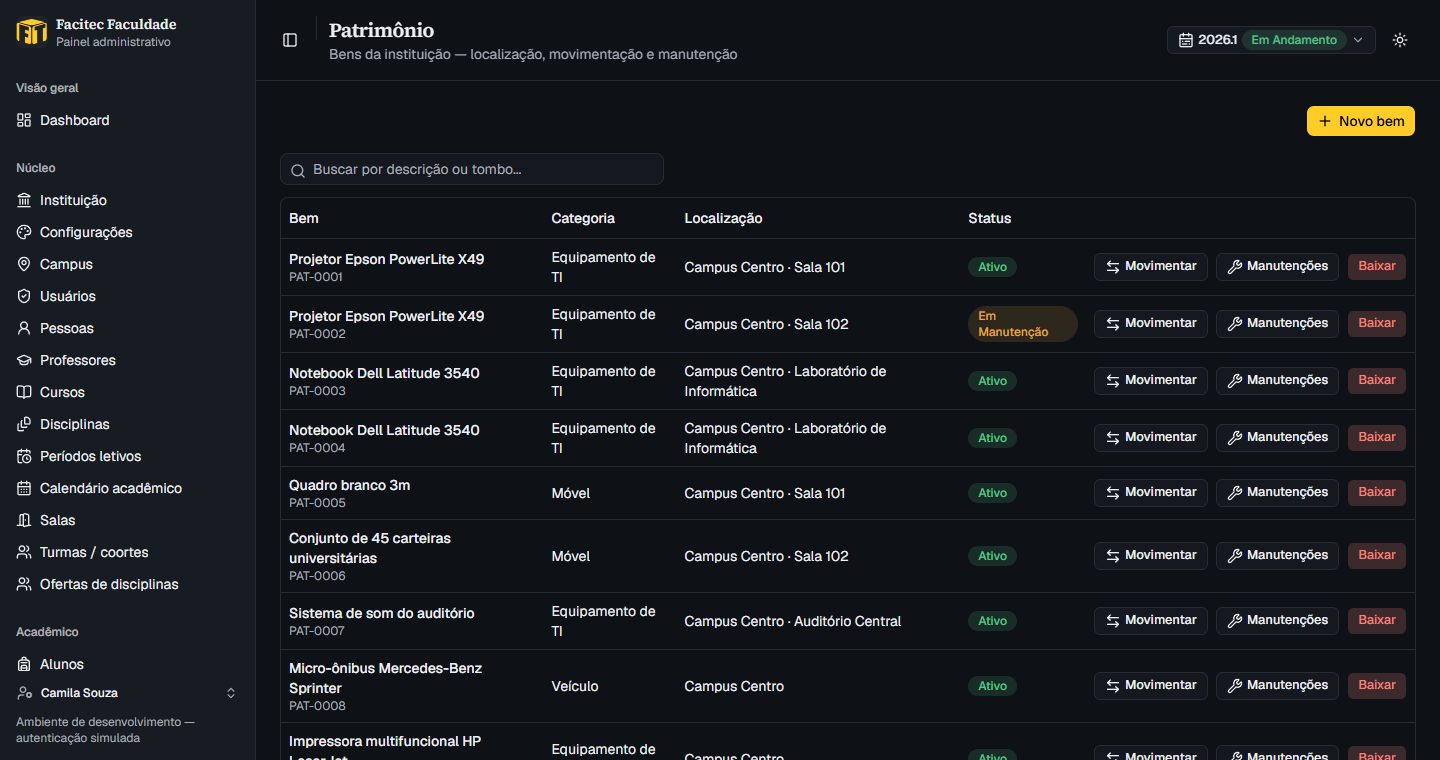Screen dimensions: 1440x760
Task: Click the move arrows icon in PAT-0004 row
Action: point(1112,437)
